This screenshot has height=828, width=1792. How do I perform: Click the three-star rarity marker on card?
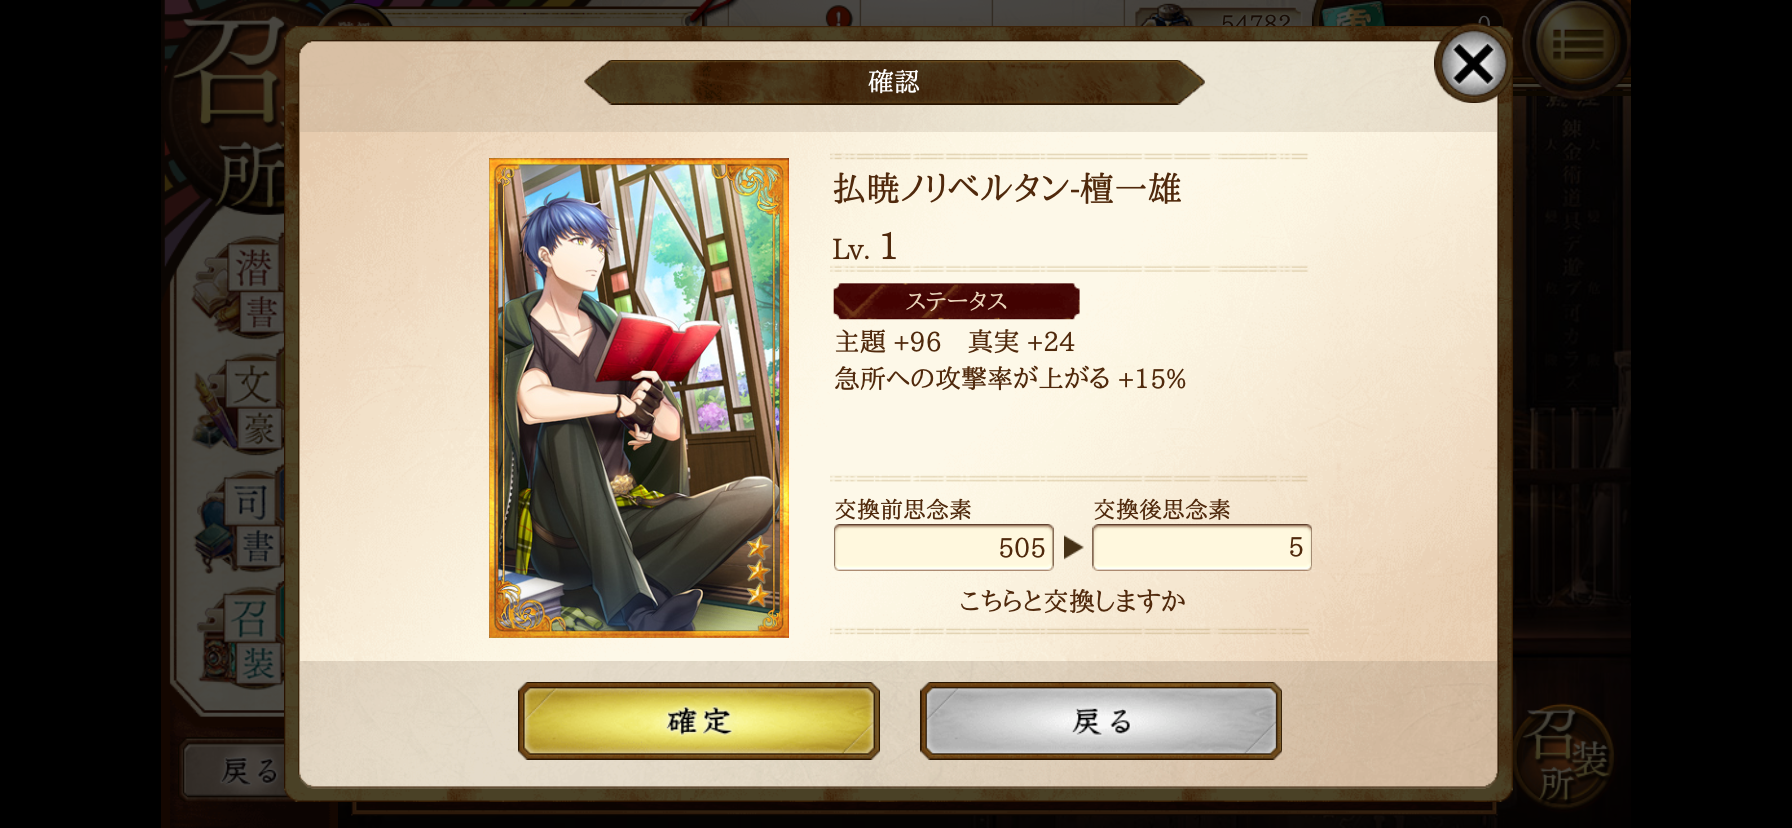[x=758, y=571]
